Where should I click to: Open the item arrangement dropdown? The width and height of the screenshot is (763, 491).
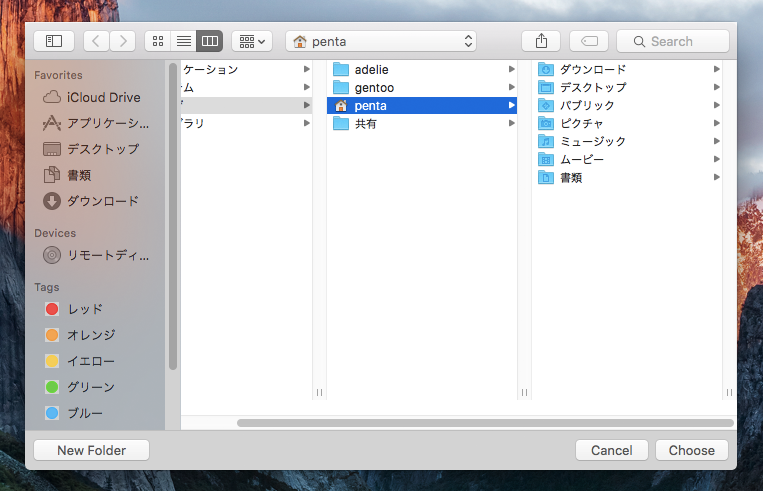pyautogui.click(x=252, y=41)
